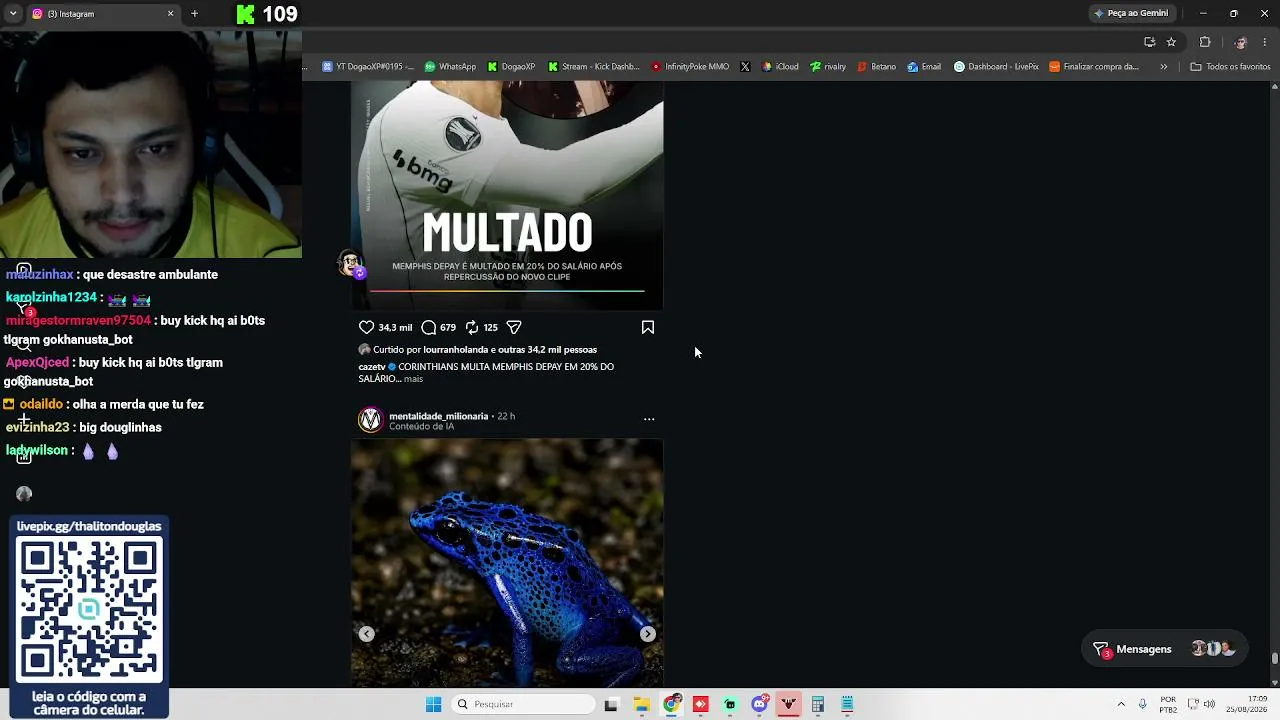The image size is (1280, 720).
Task: Open Discord from taskbar
Action: (759, 704)
